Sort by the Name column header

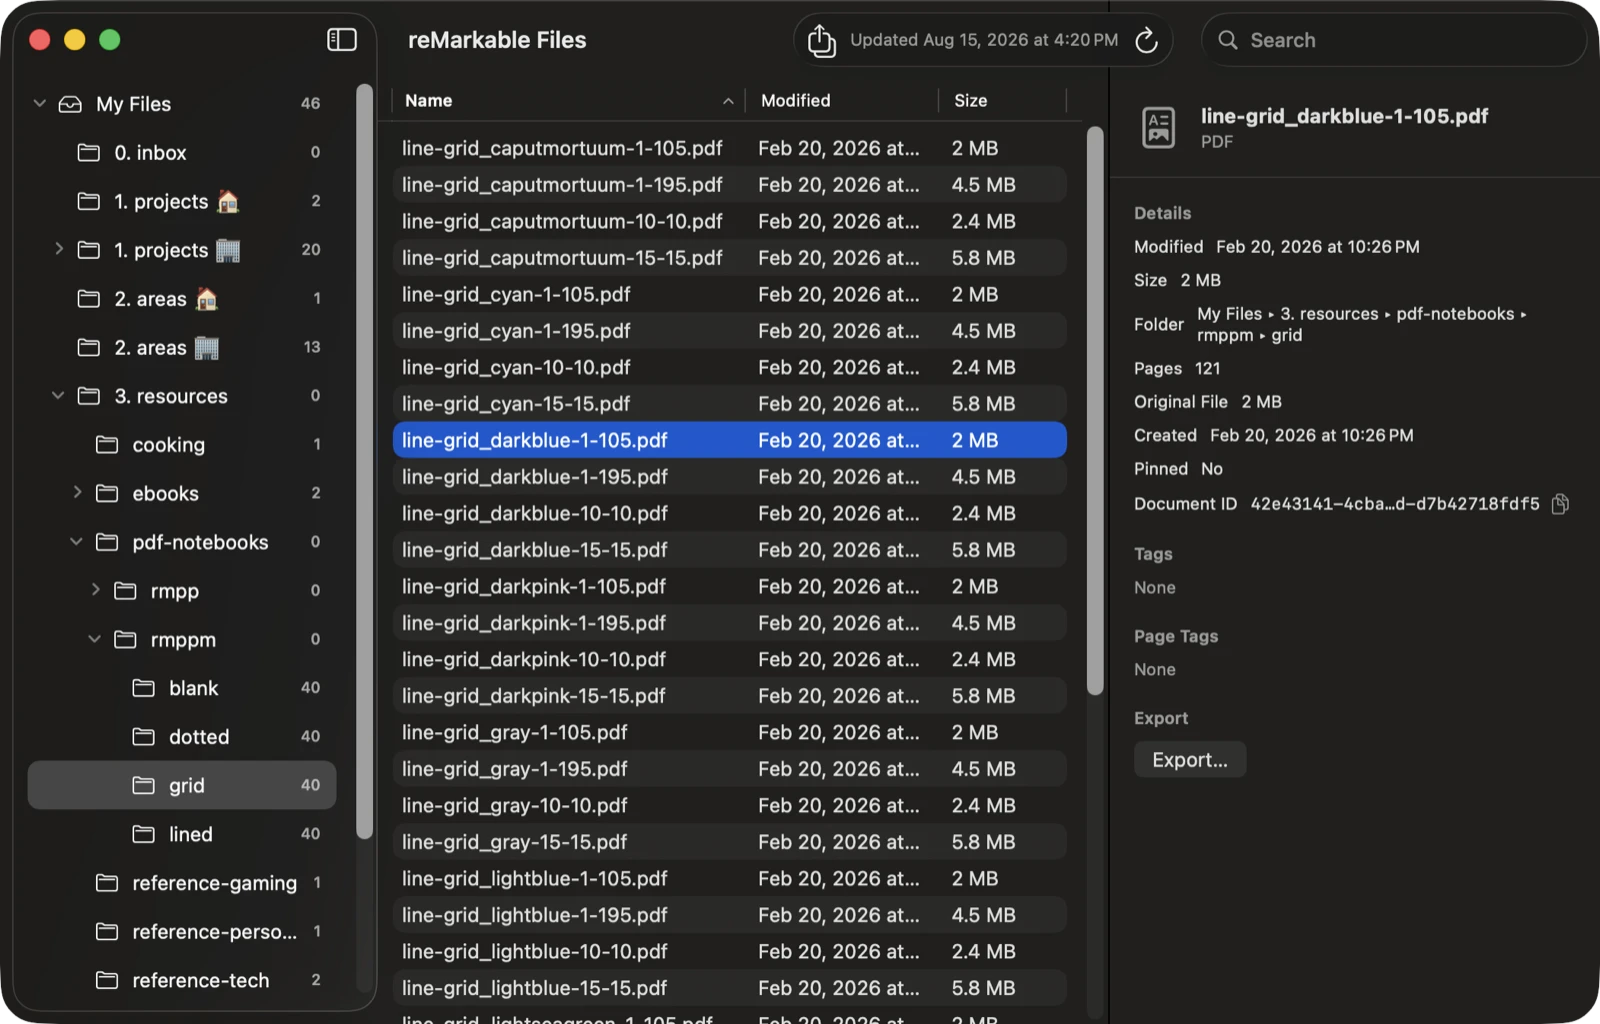567,101
